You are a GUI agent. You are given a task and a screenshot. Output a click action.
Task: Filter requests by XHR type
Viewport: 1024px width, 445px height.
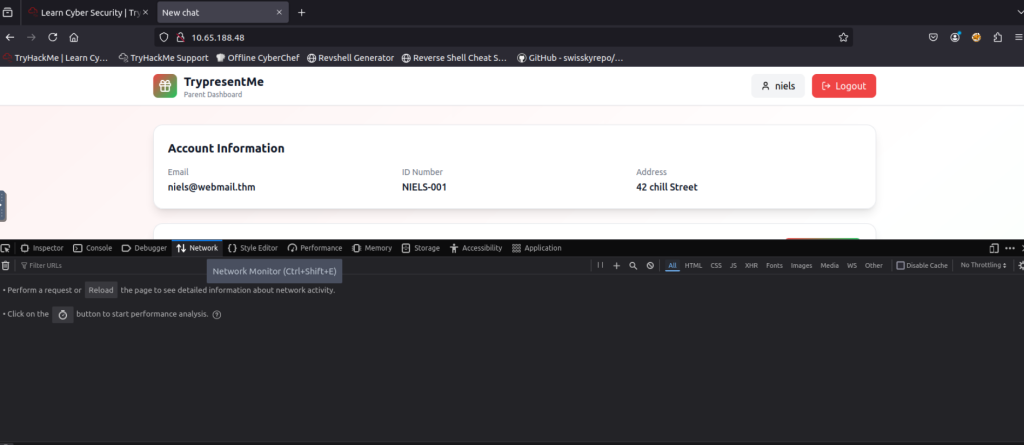point(751,266)
